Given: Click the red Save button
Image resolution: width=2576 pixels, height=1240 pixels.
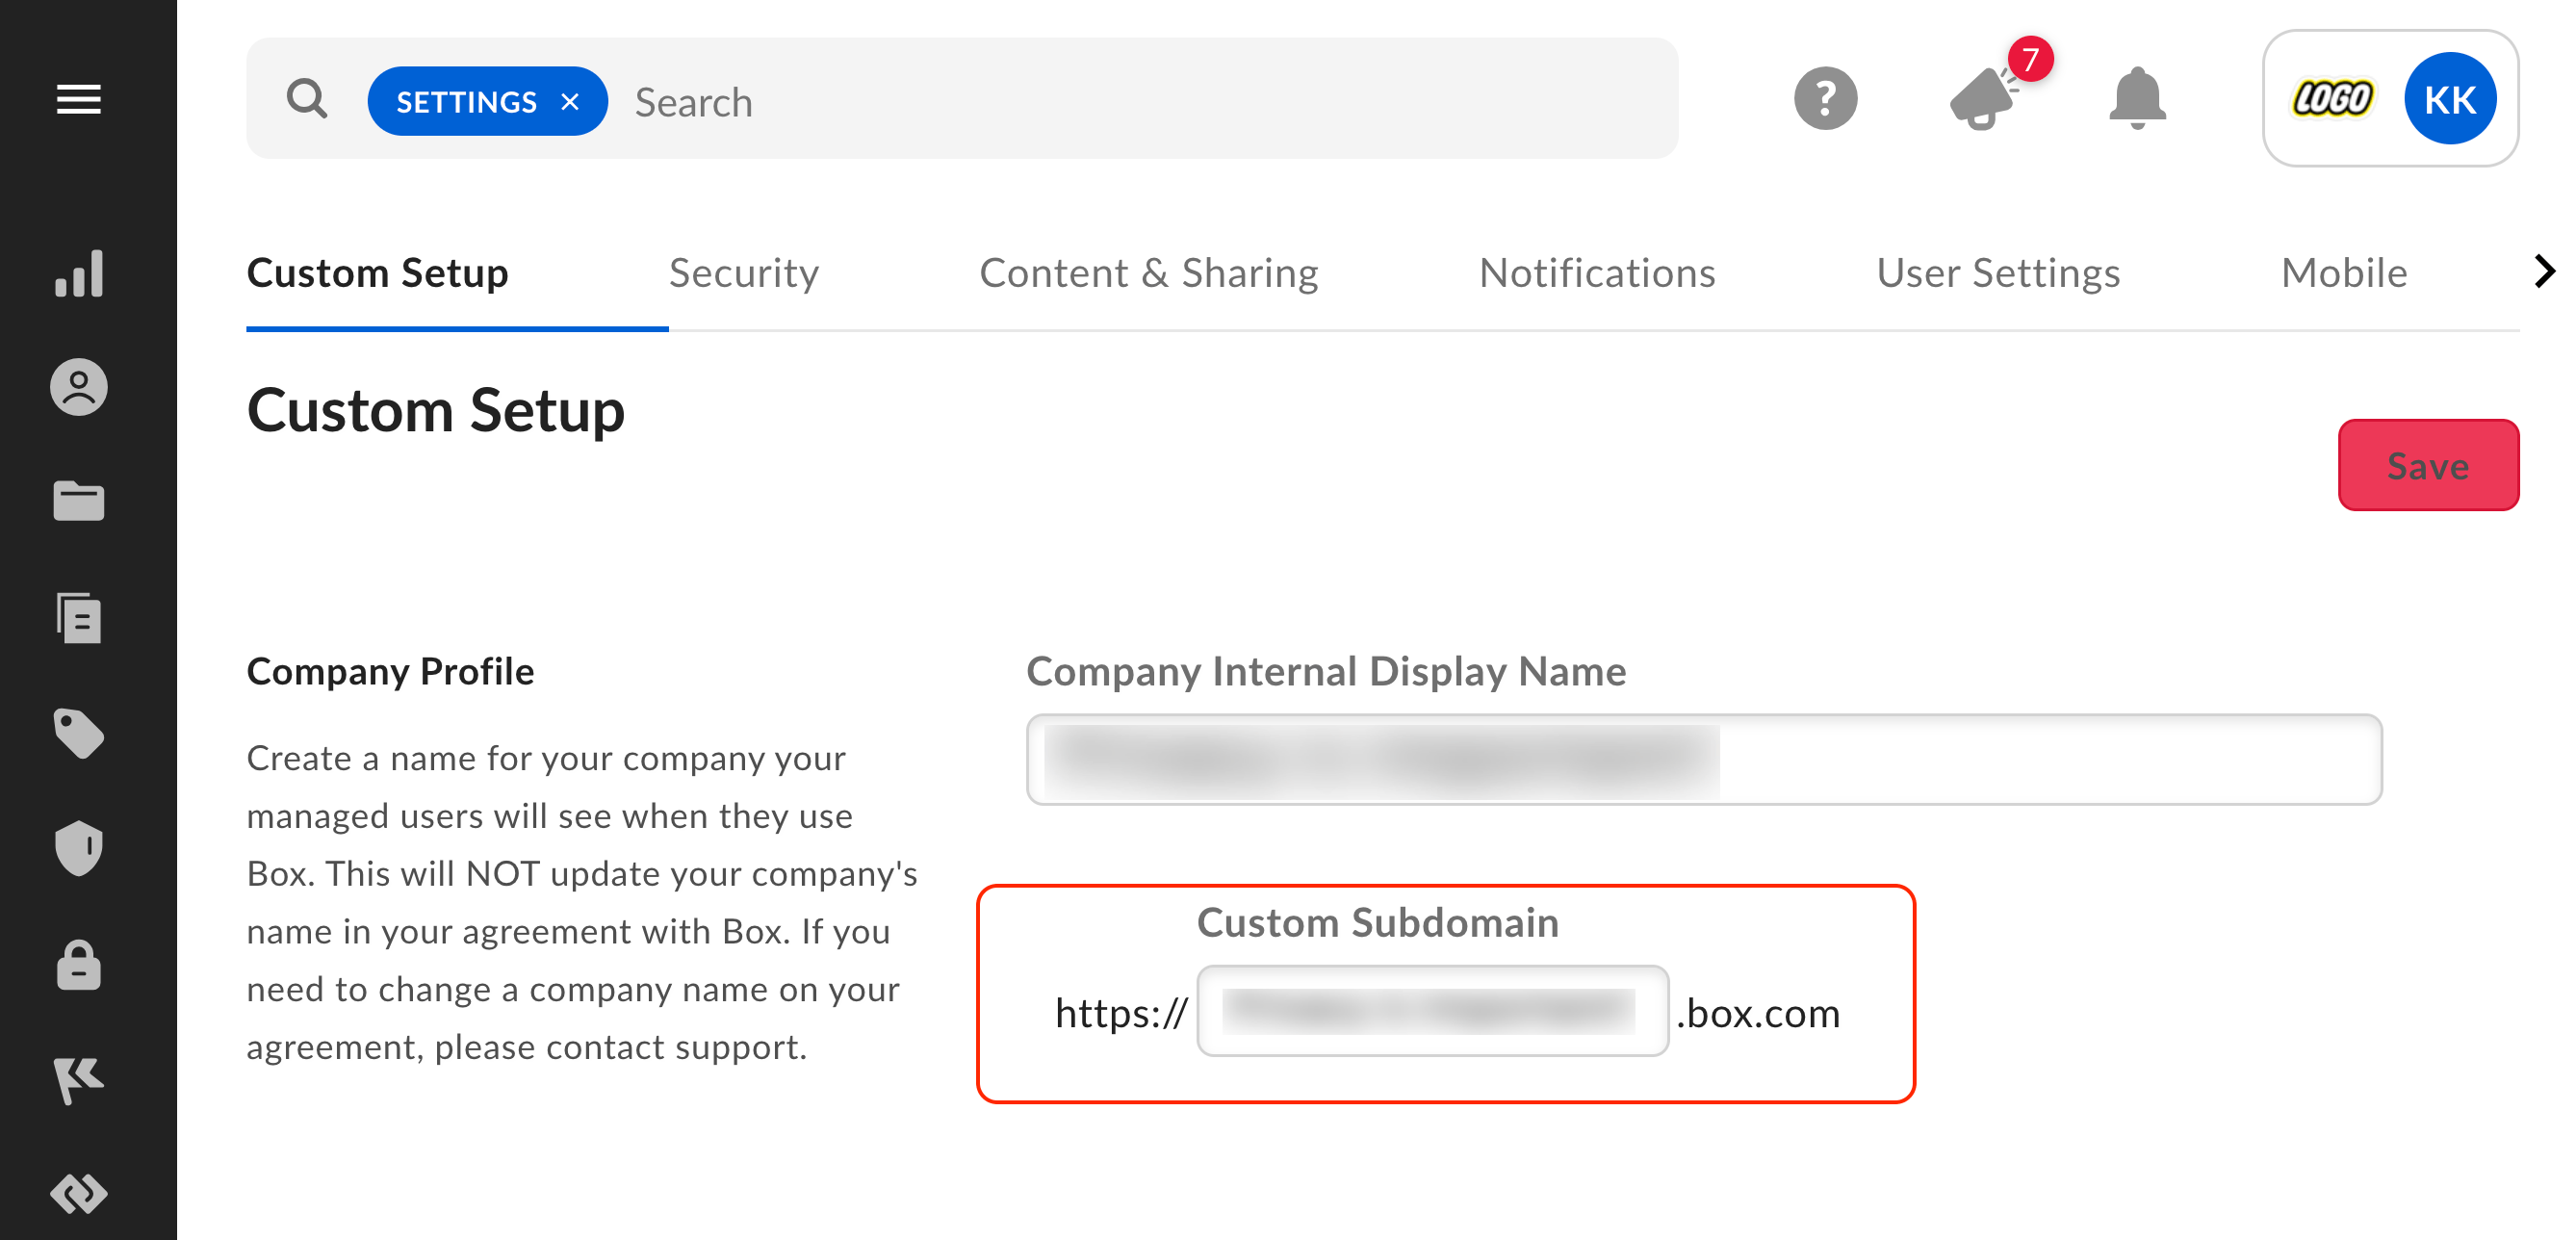Looking at the screenshot, I should 2427,465.
